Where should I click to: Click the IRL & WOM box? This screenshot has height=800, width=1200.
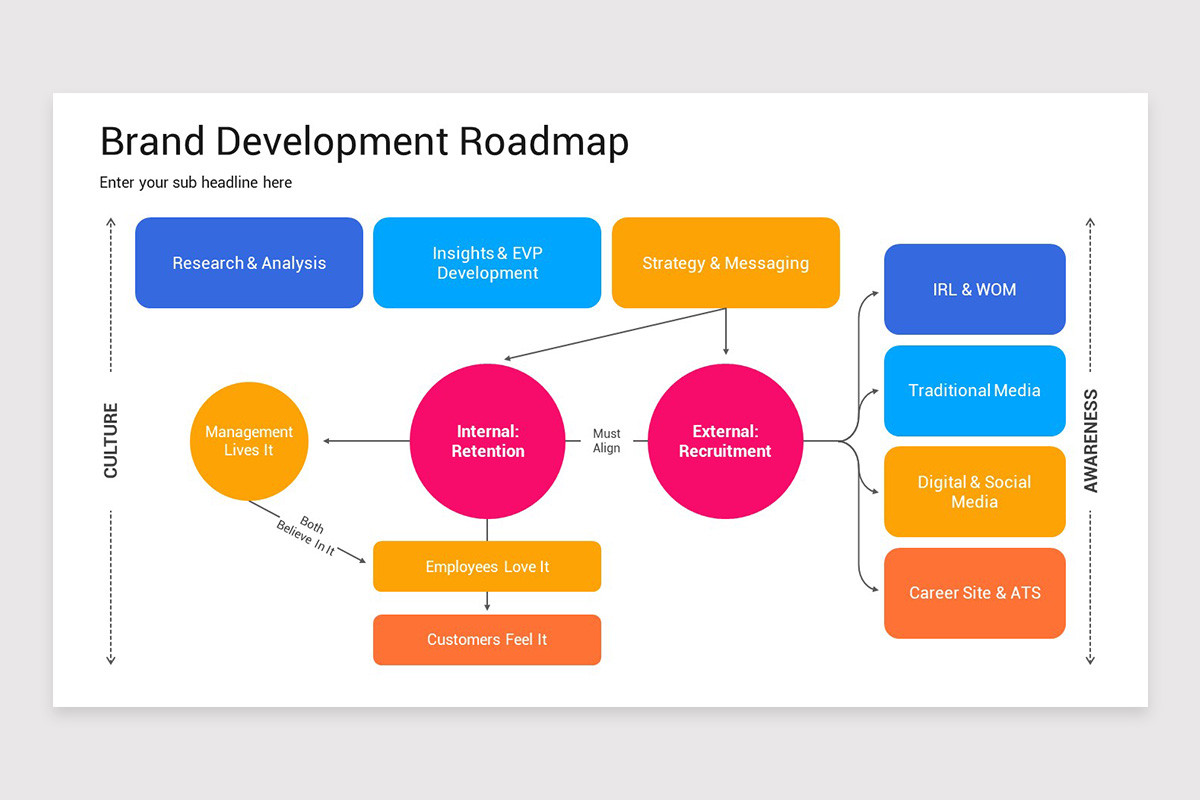click(x=975, y=289)
